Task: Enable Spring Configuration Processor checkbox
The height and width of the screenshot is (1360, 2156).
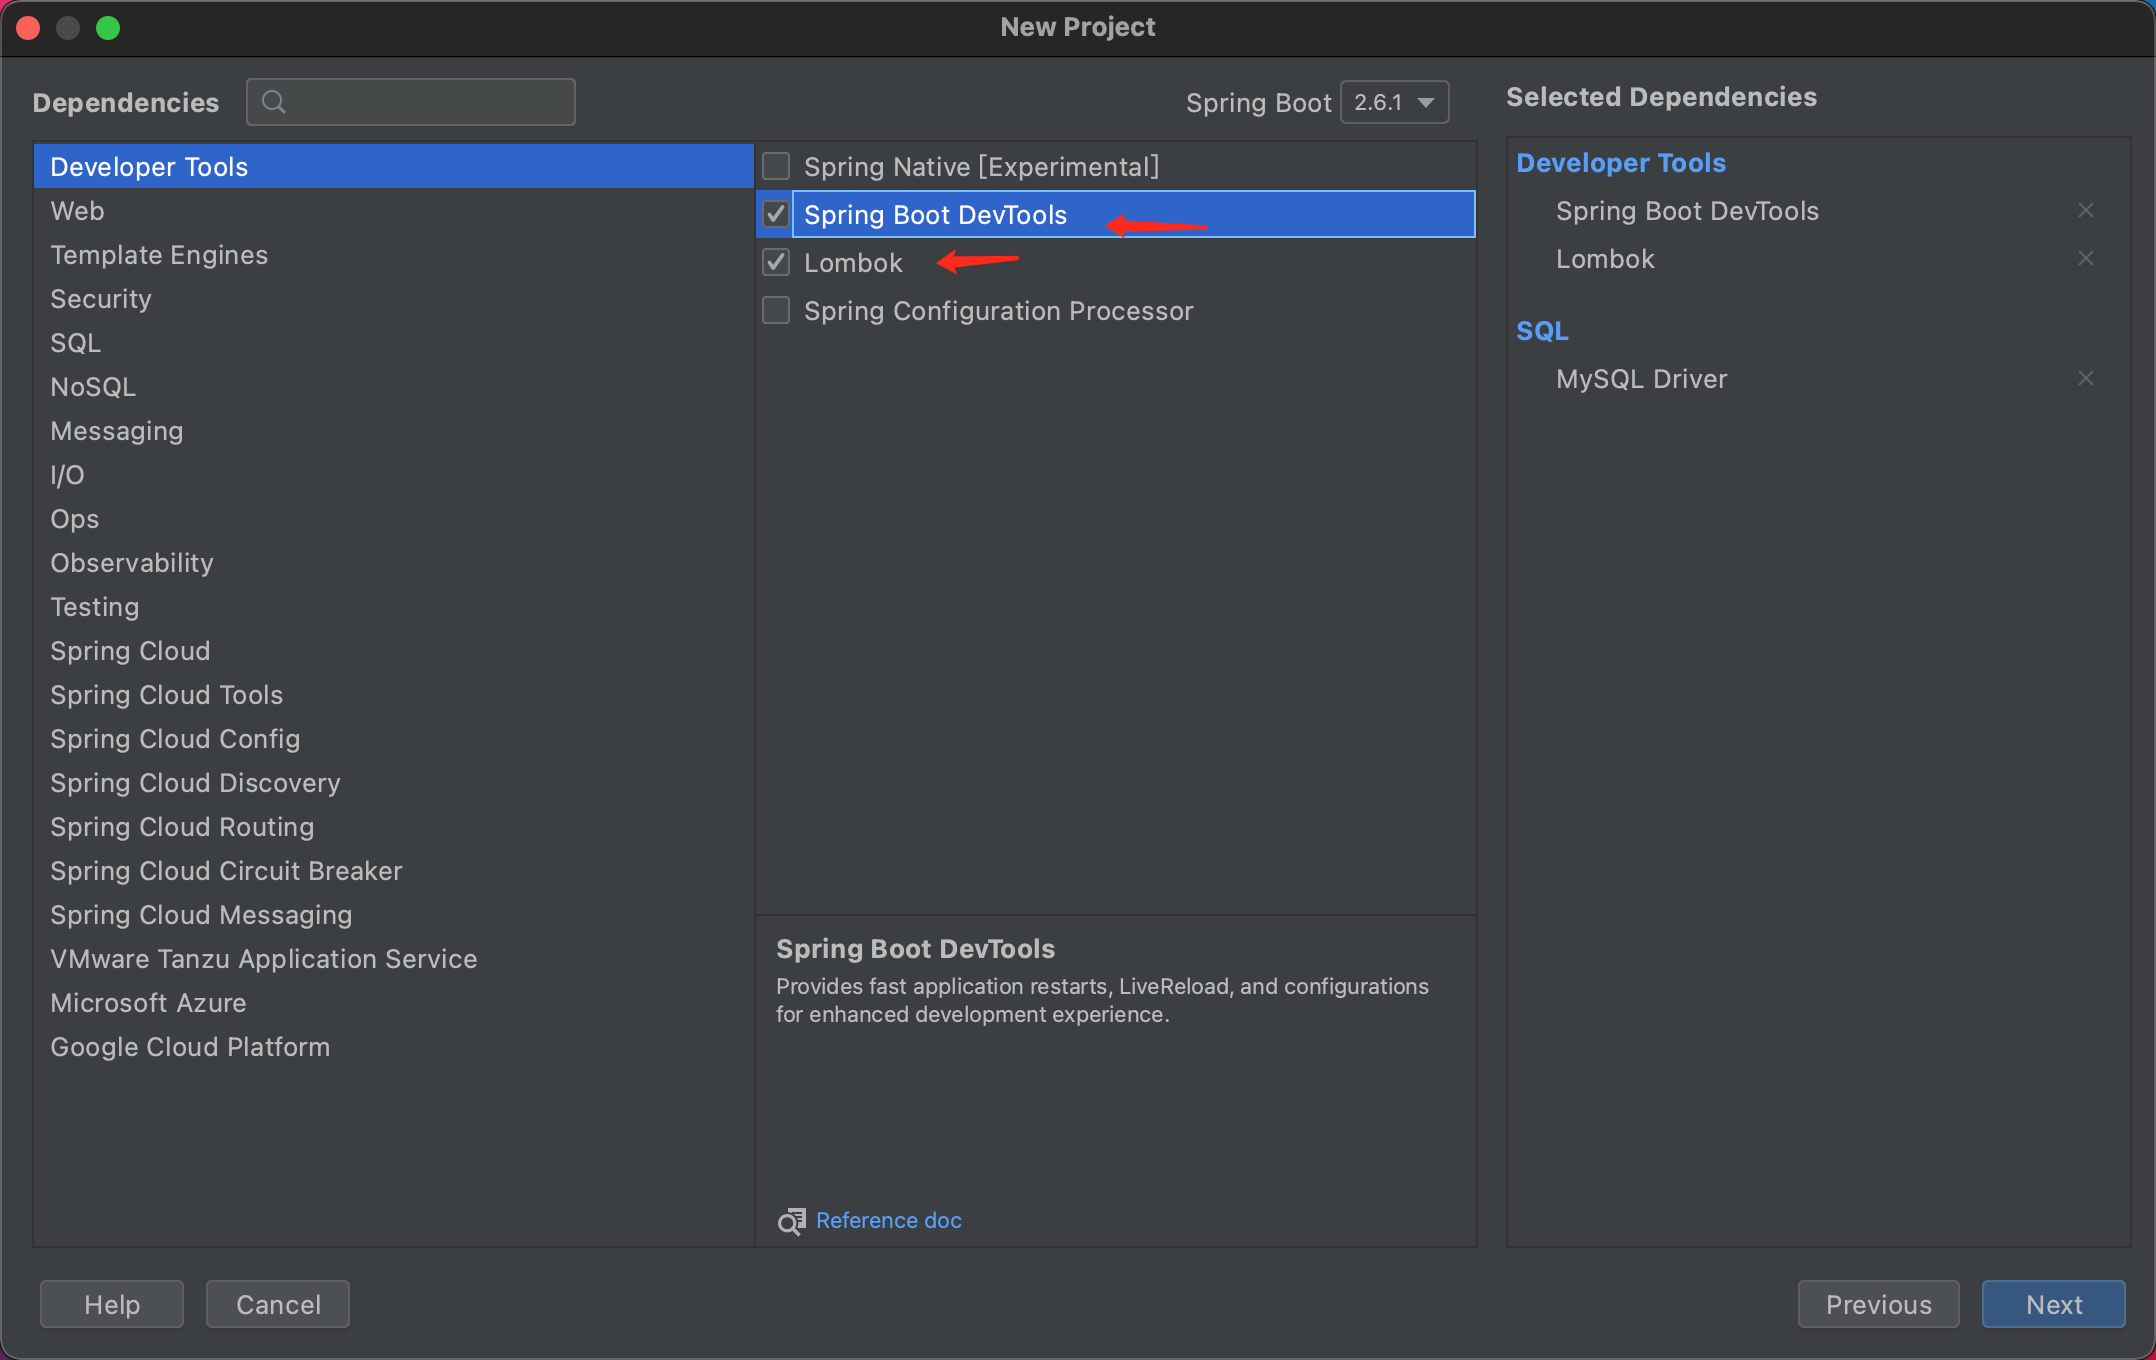Action: point(776,311)
